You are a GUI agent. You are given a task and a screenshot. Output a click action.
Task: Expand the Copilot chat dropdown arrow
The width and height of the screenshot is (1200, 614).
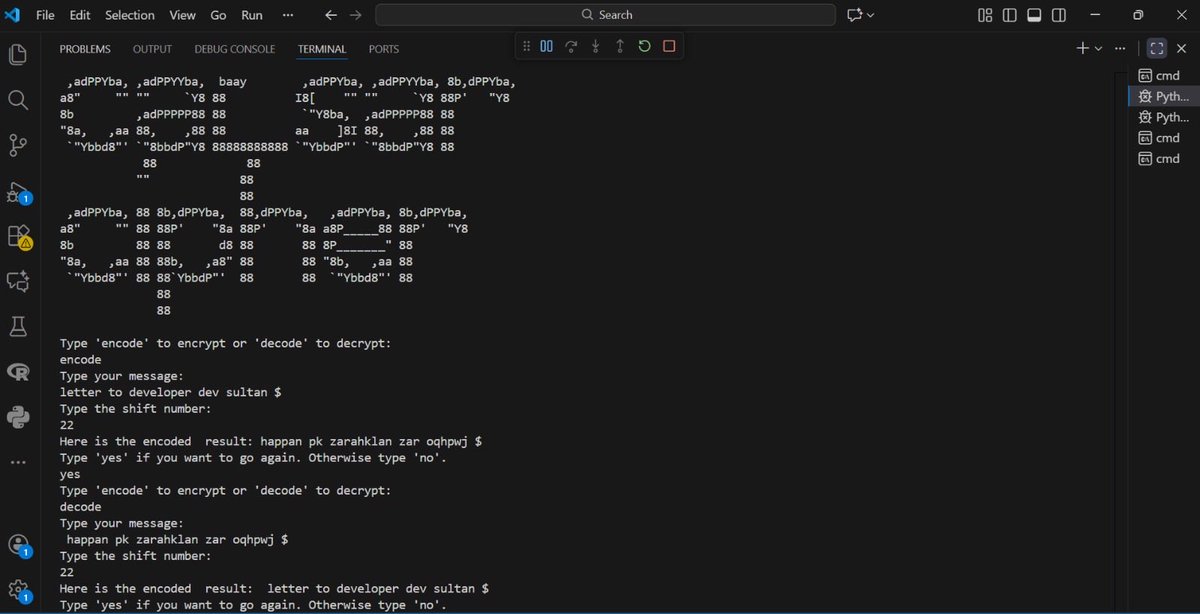(x=870, y=15)
